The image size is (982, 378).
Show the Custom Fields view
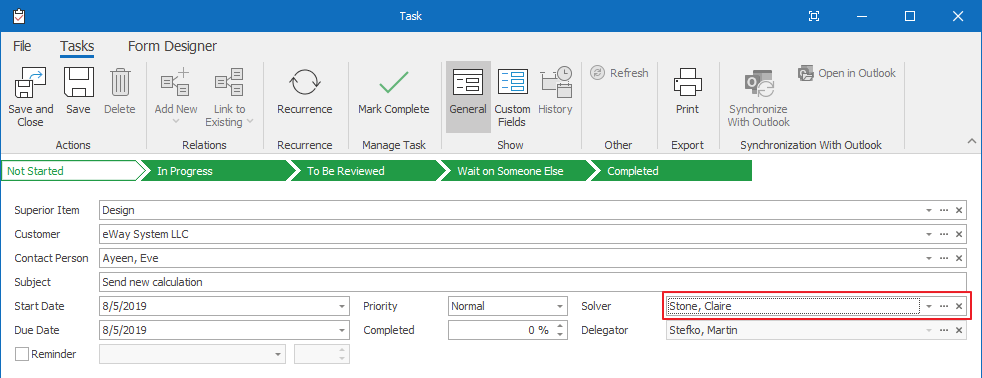click(513, 83)
